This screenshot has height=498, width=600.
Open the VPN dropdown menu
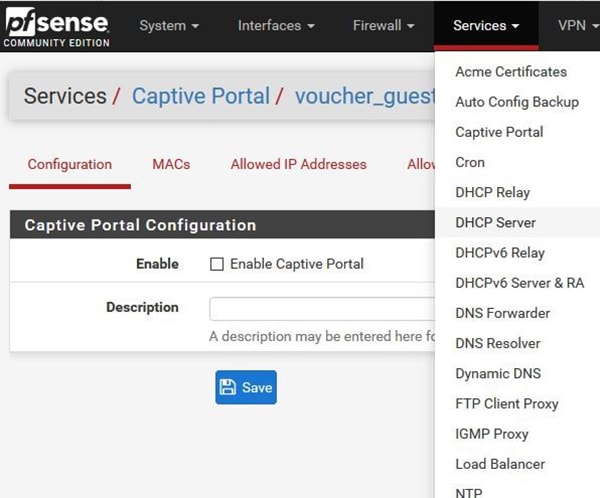578,25
